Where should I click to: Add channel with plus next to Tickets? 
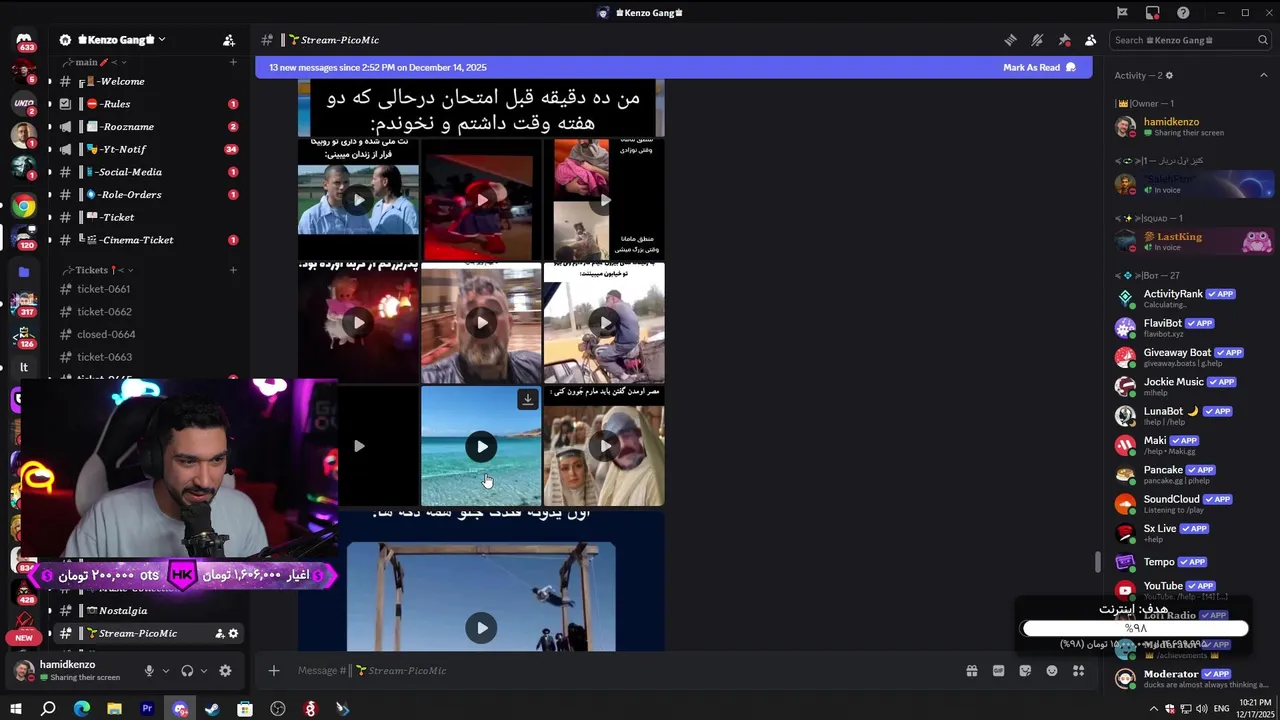pos(233,270)
